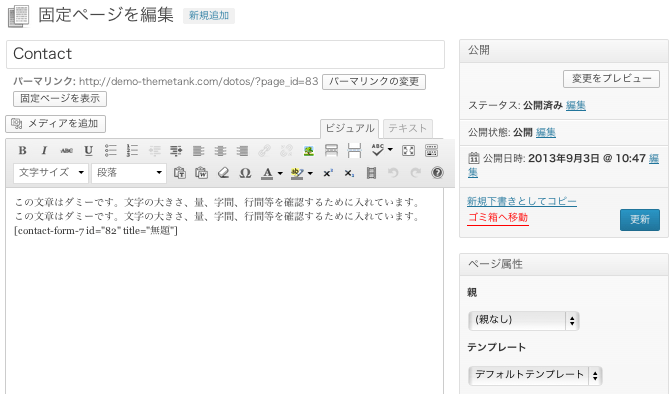Insert a numbered list
Viewport: 671px width, 394px height.
coord(132,151)
